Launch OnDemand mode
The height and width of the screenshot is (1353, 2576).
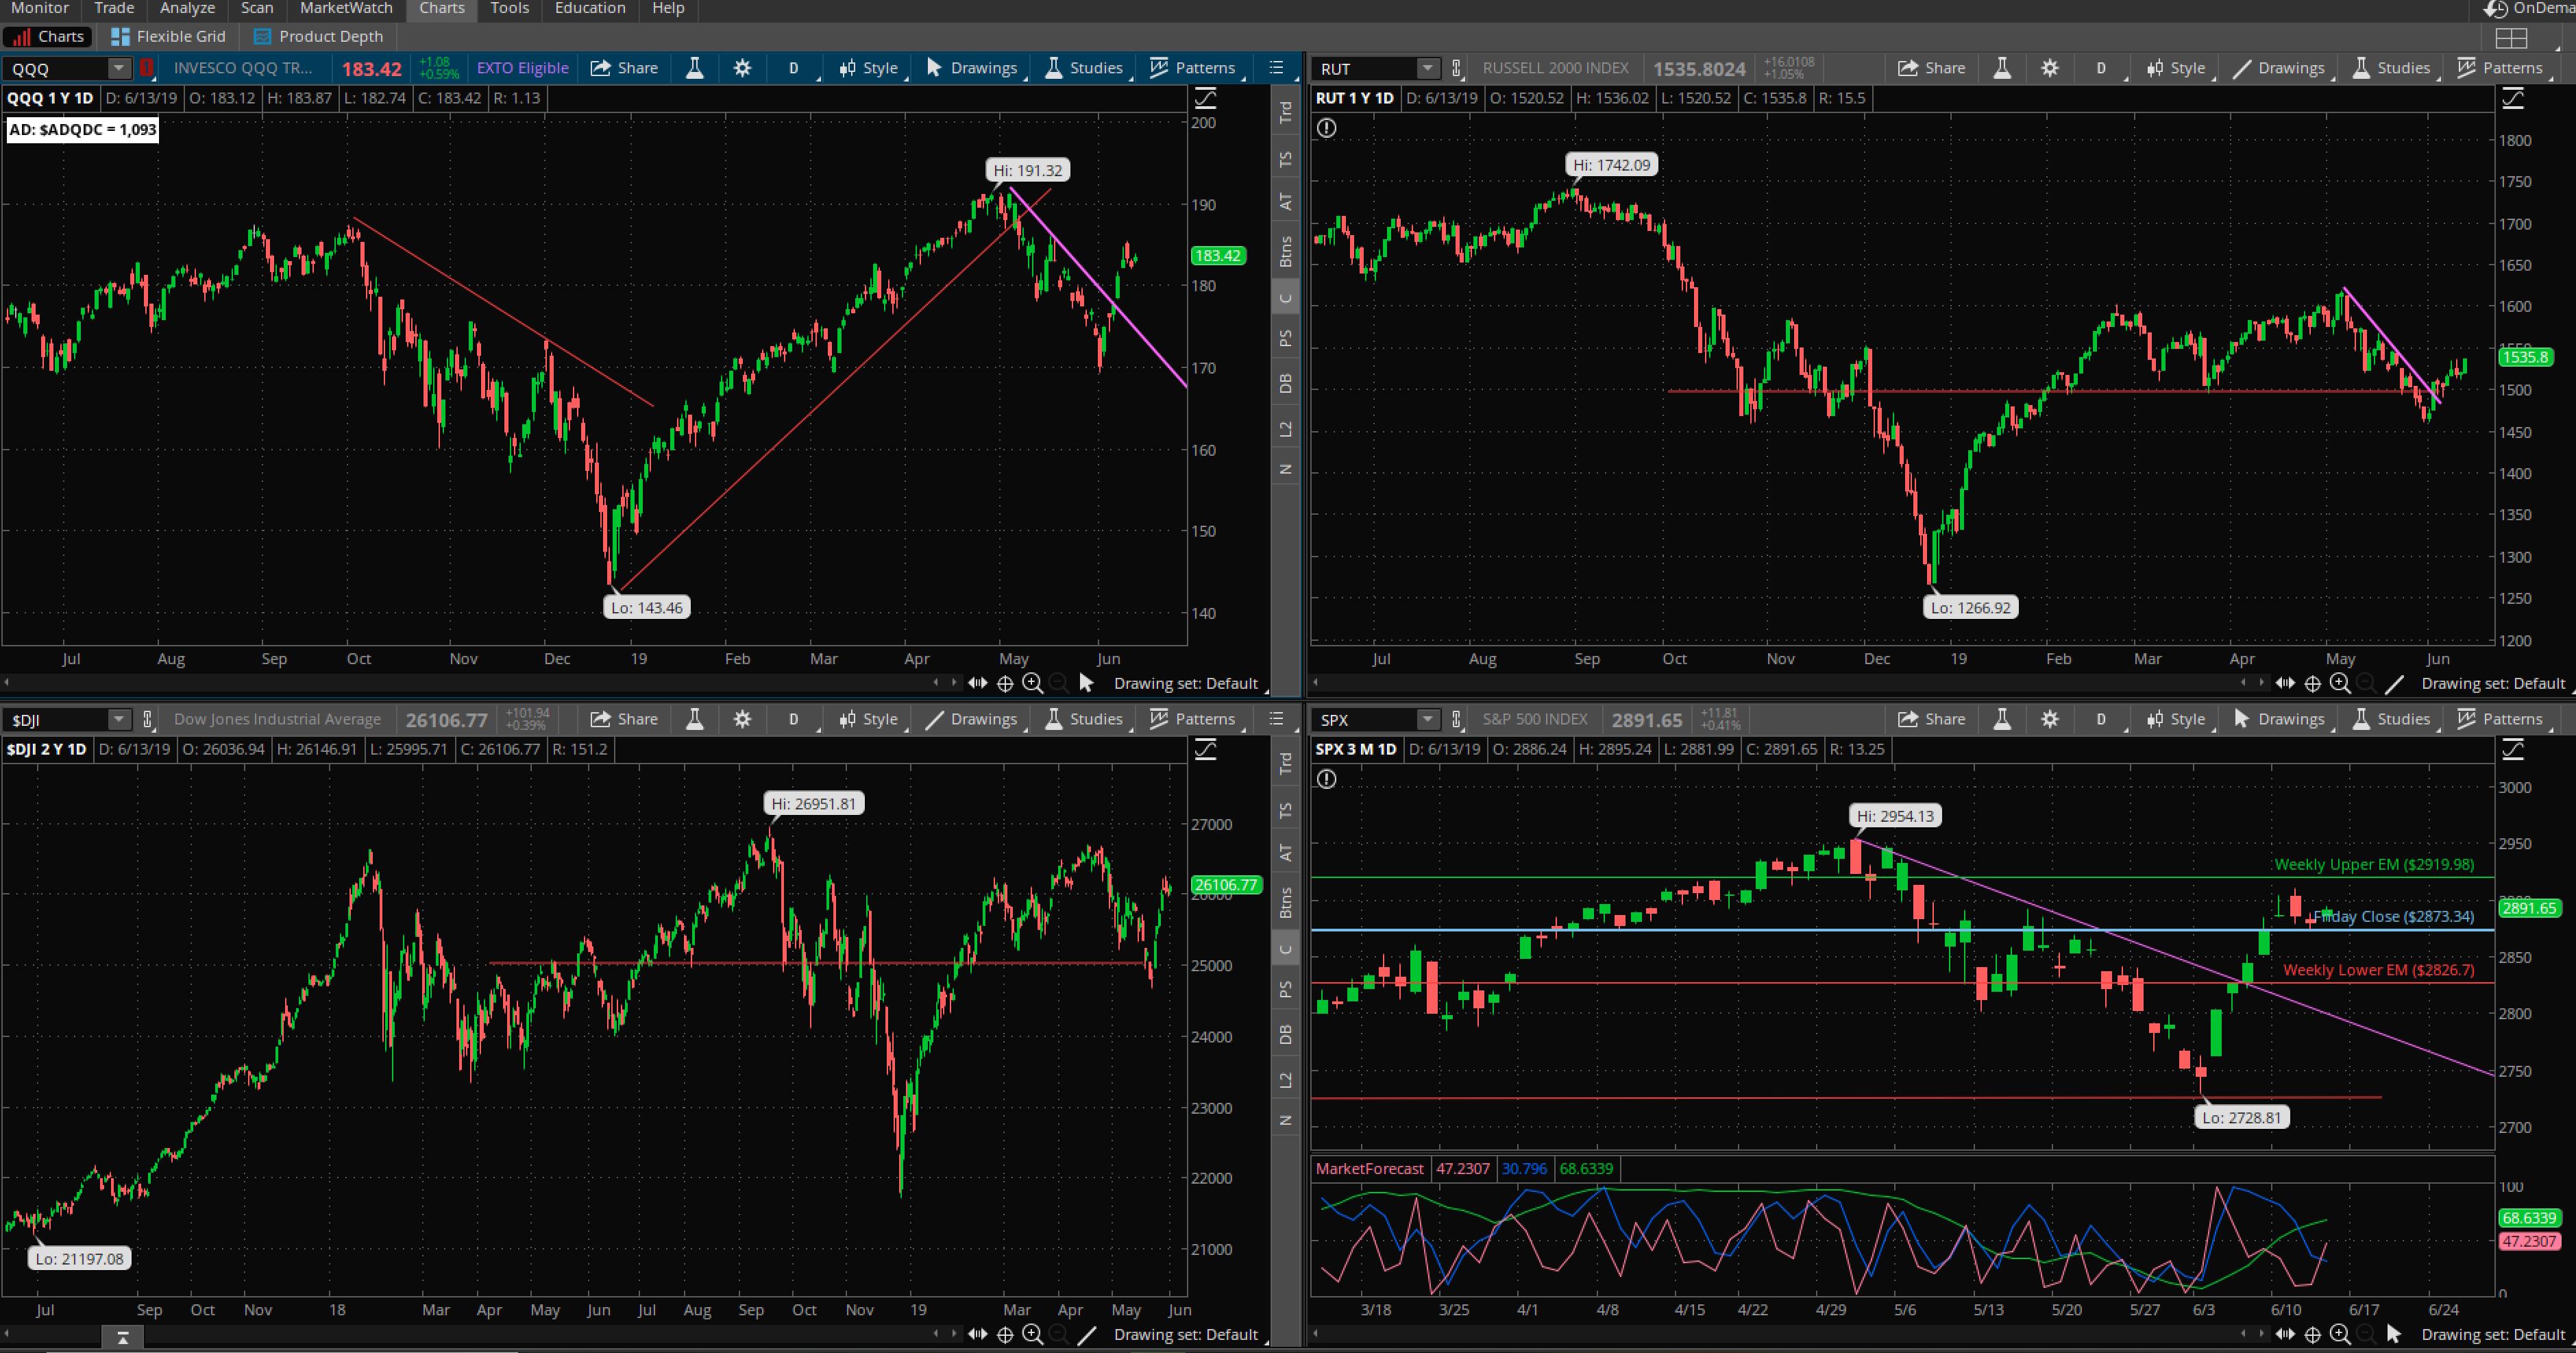click(2530, 9)
